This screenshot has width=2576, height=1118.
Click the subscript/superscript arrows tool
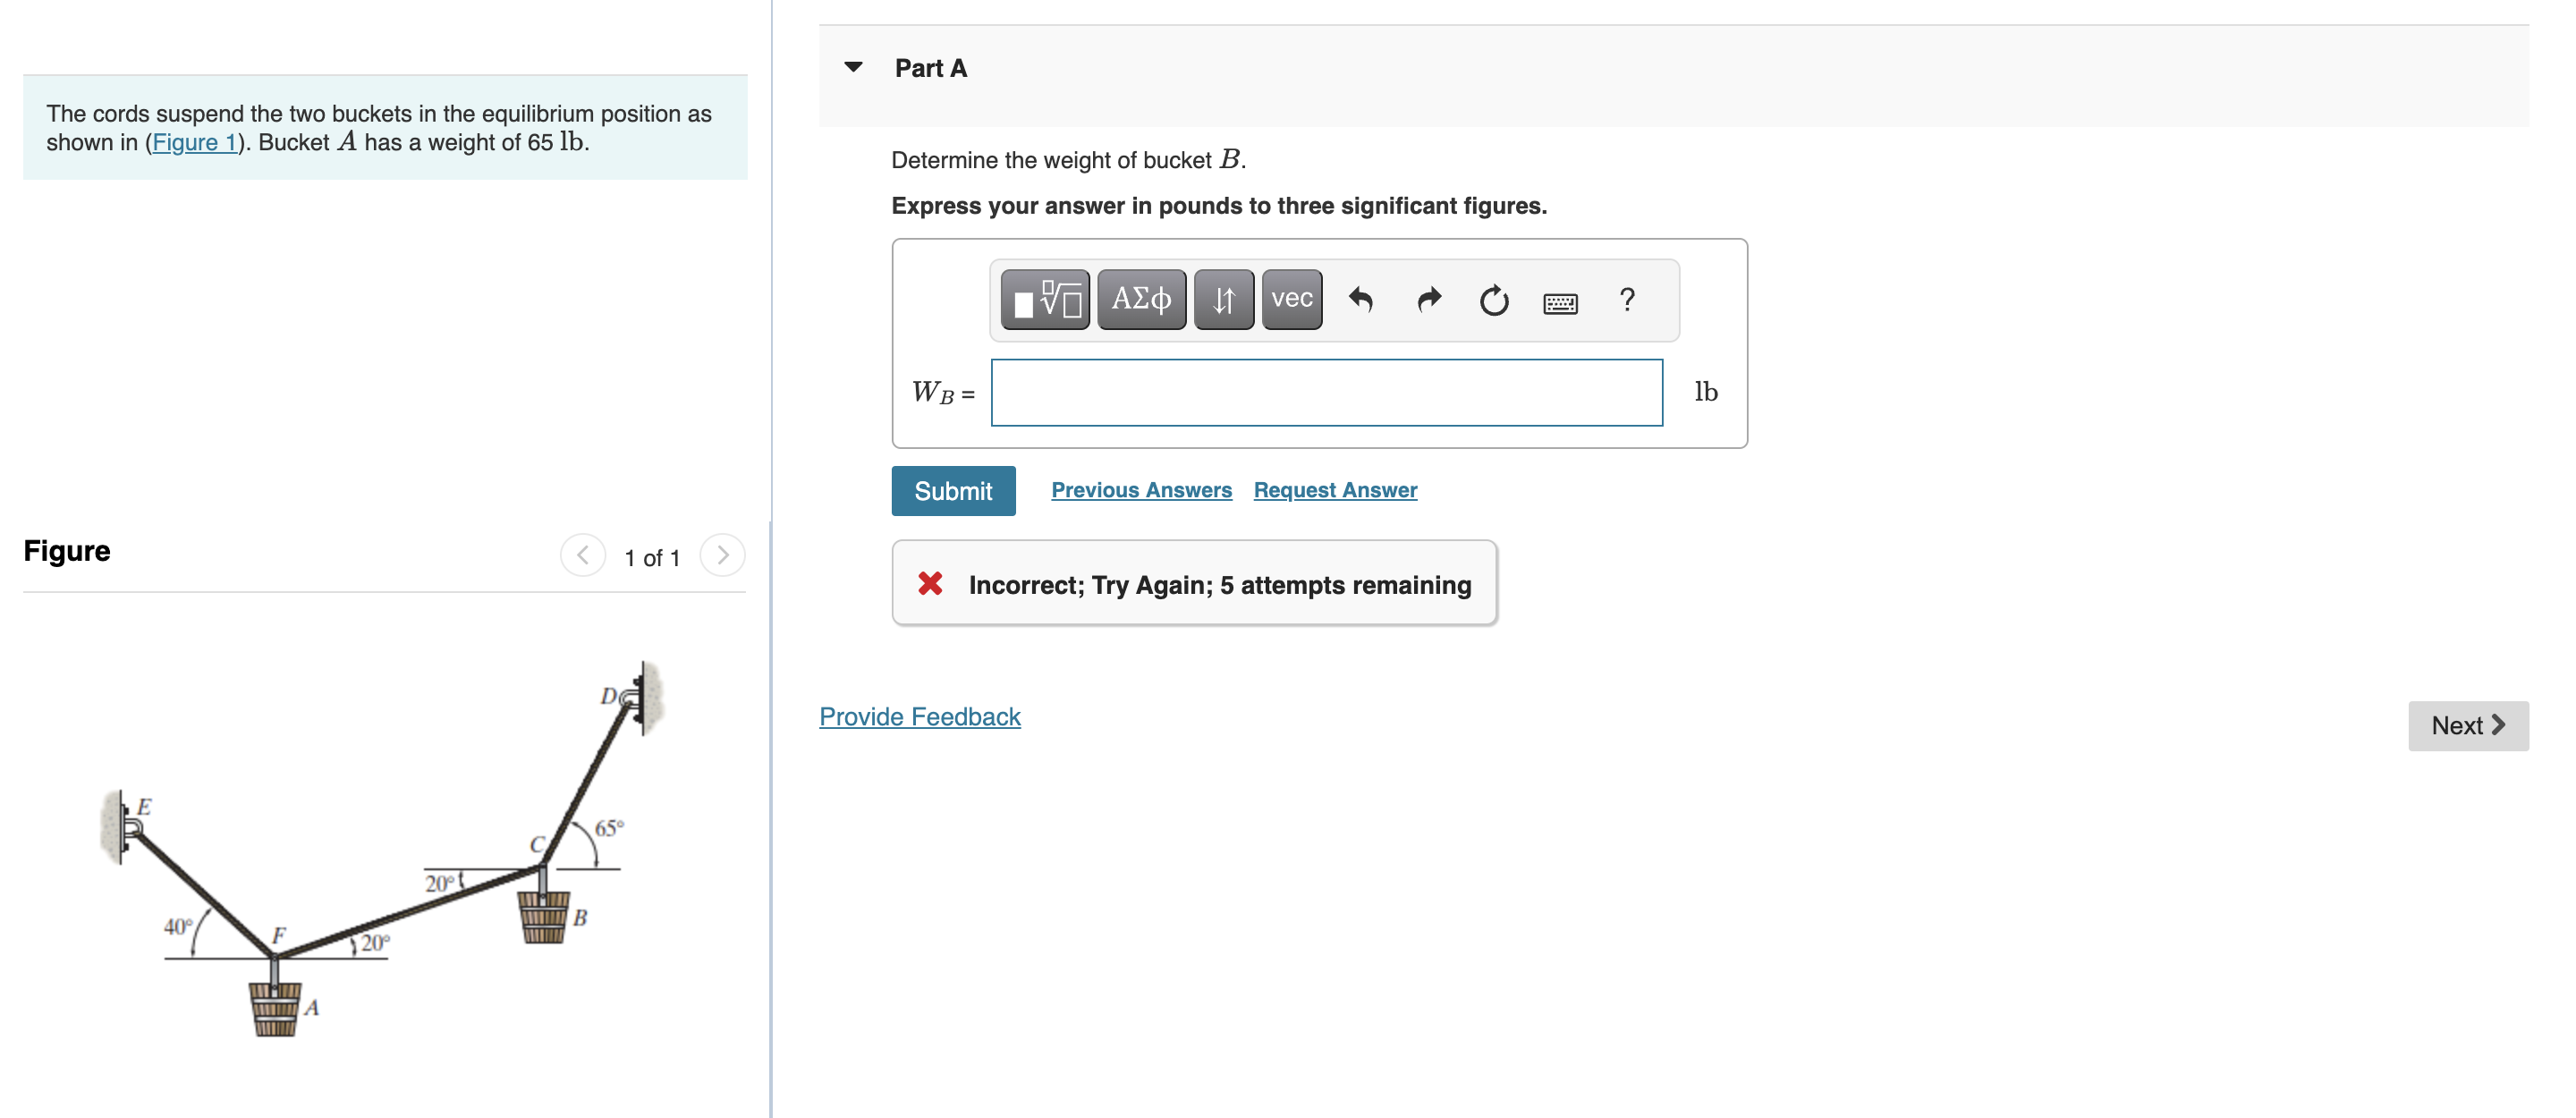pyautogui.click(x=1222, y=299)
